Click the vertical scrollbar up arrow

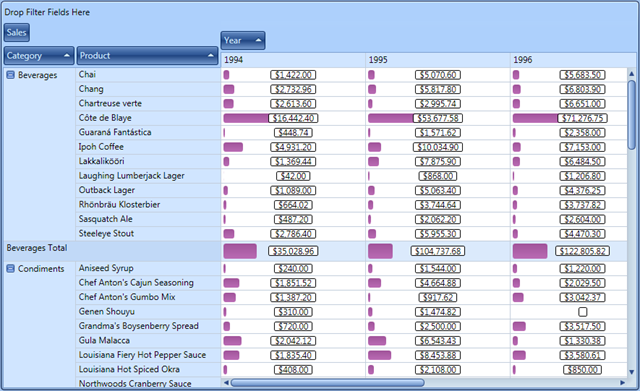[x=631, y=74]
